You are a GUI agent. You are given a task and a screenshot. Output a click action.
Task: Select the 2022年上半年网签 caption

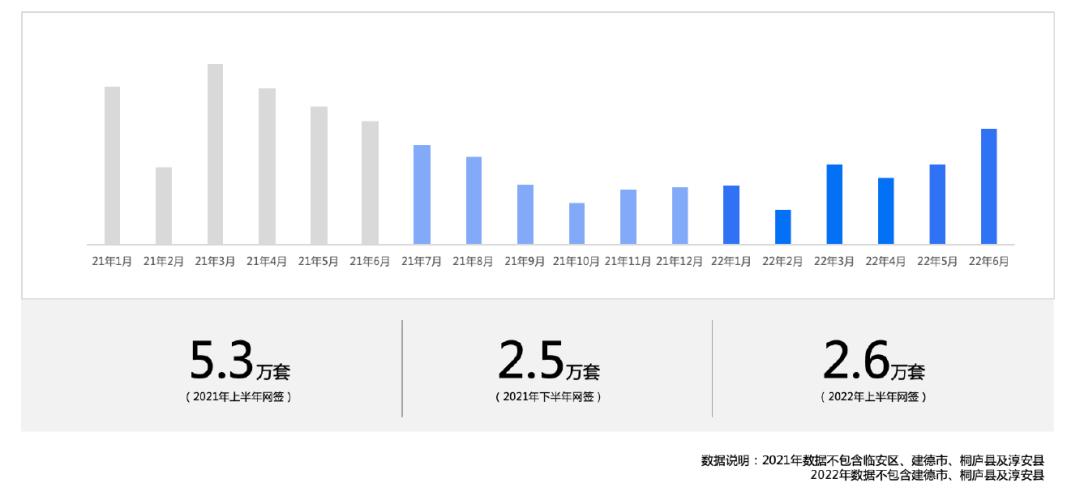pyautogui.click(x=873, y=397)
